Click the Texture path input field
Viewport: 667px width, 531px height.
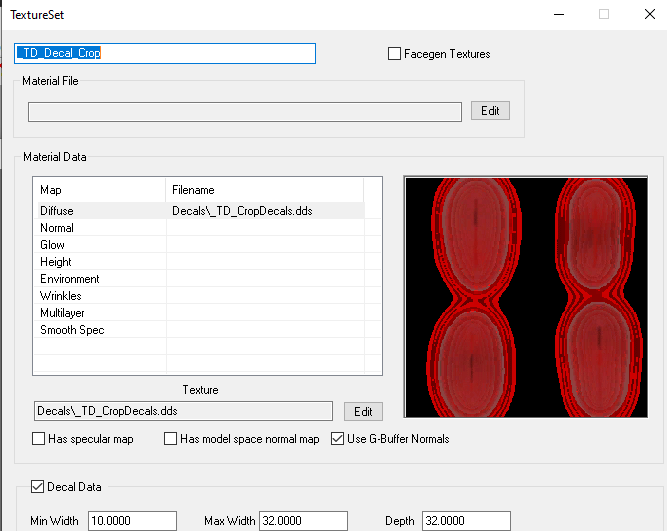tap(183, 411)
